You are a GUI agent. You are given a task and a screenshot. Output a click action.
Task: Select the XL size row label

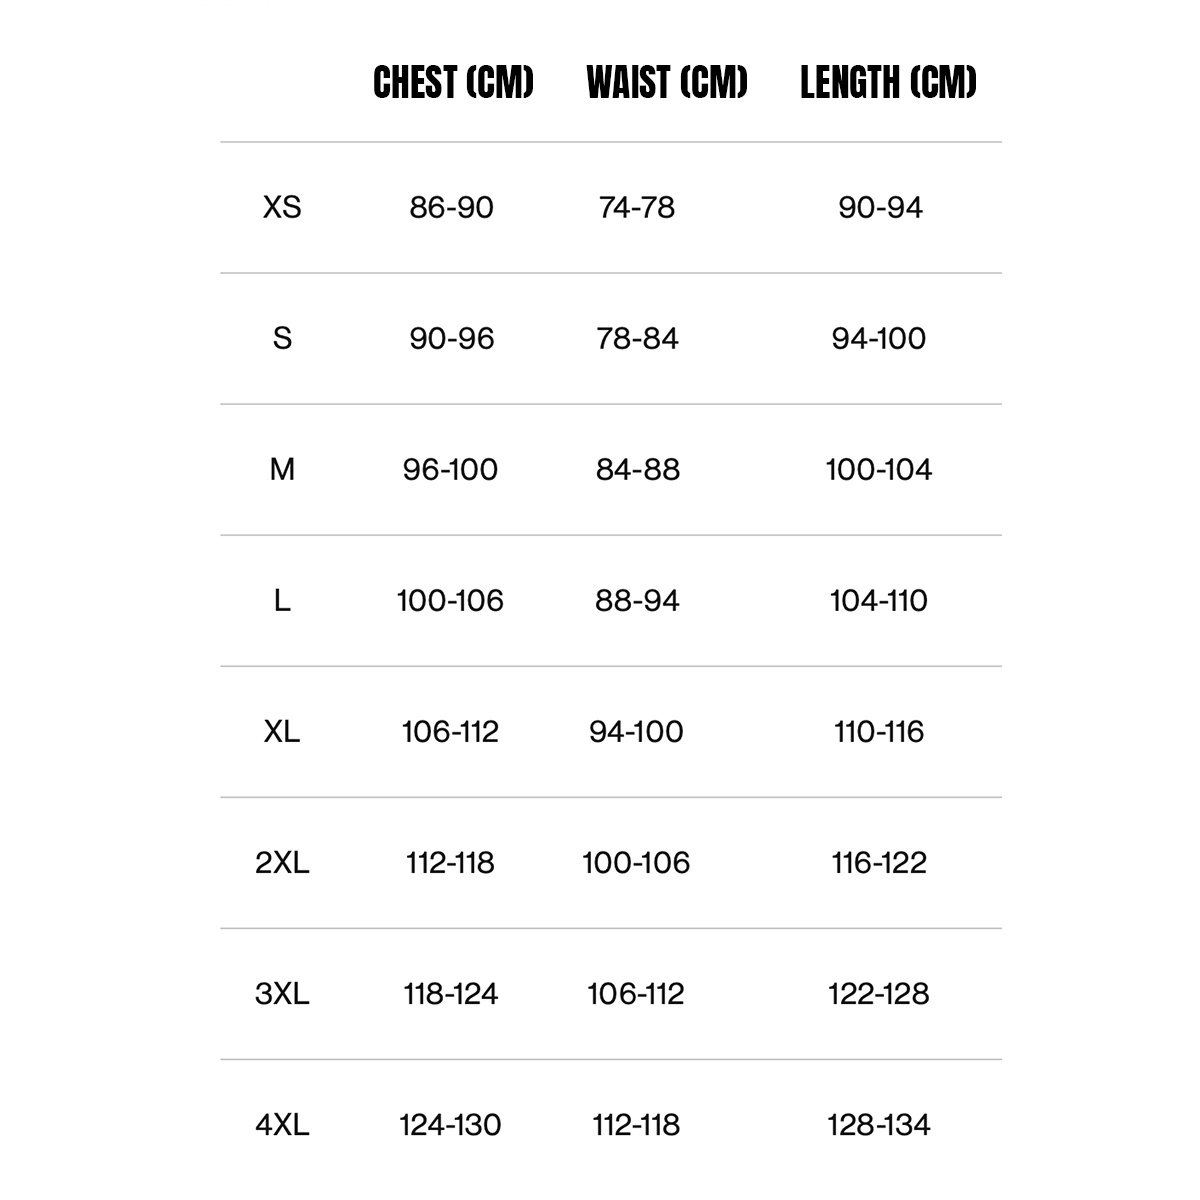click(x=282, y=731)
